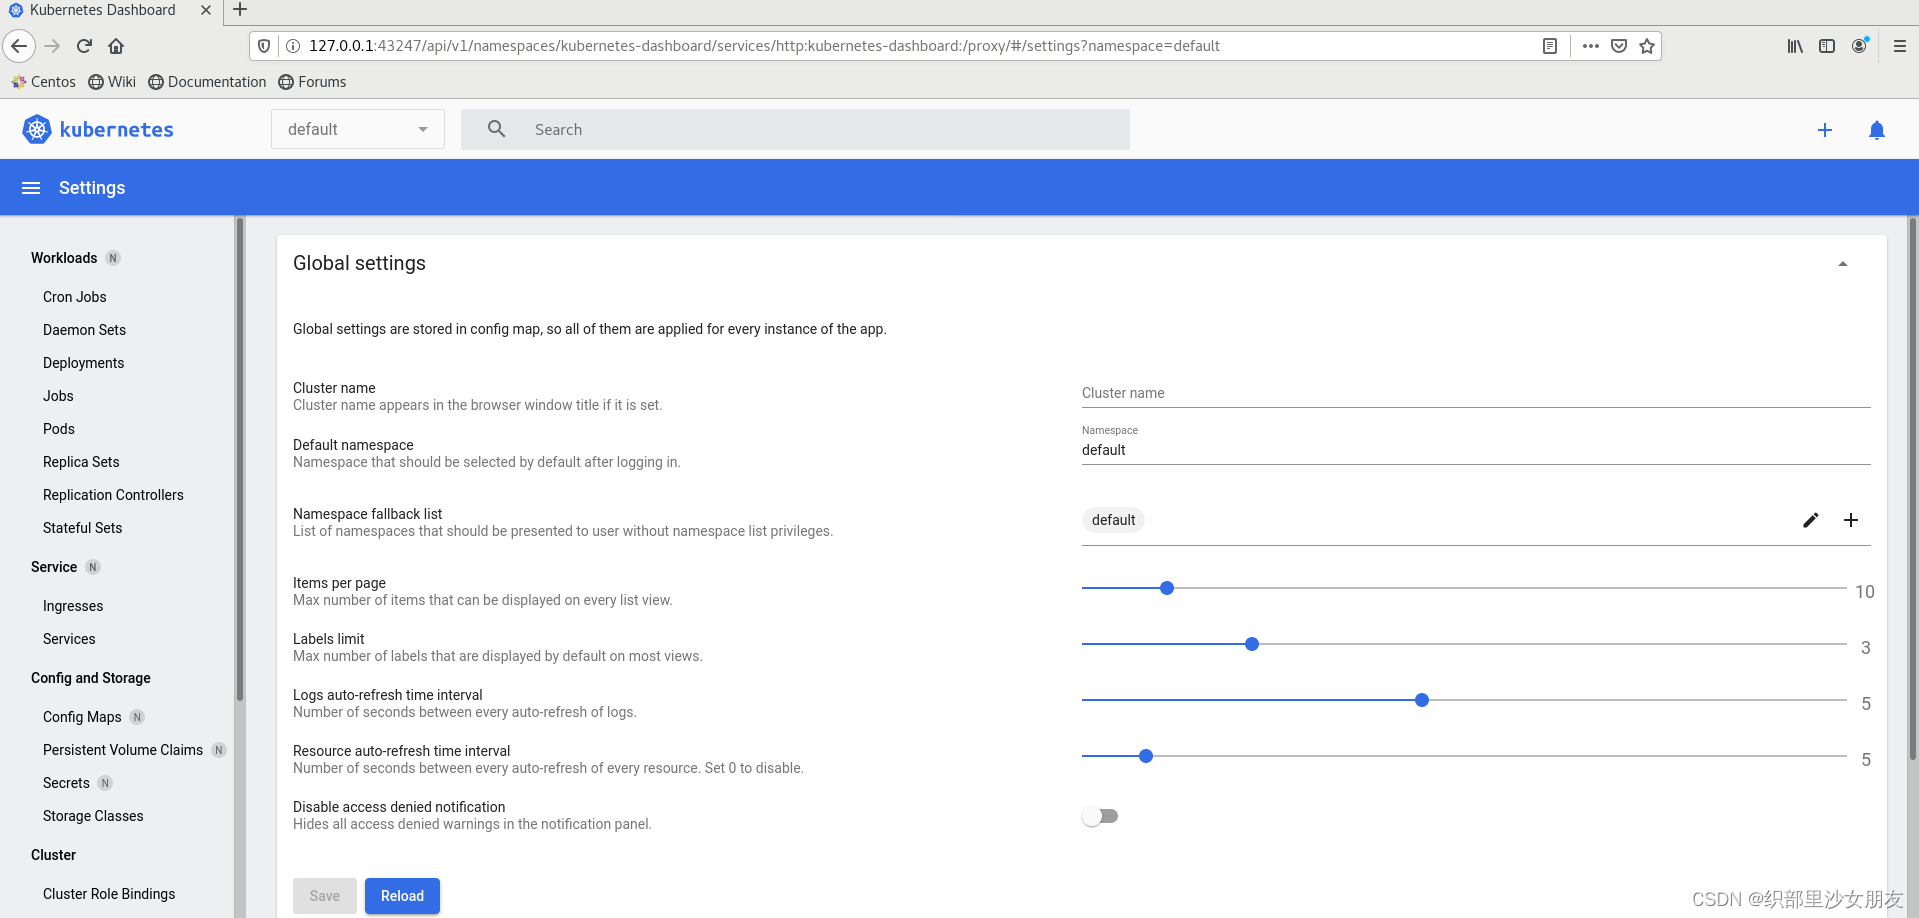Screen dimensions: 1919x918
Task: Open Jobs in sidebar
Action: click(58, 396)
